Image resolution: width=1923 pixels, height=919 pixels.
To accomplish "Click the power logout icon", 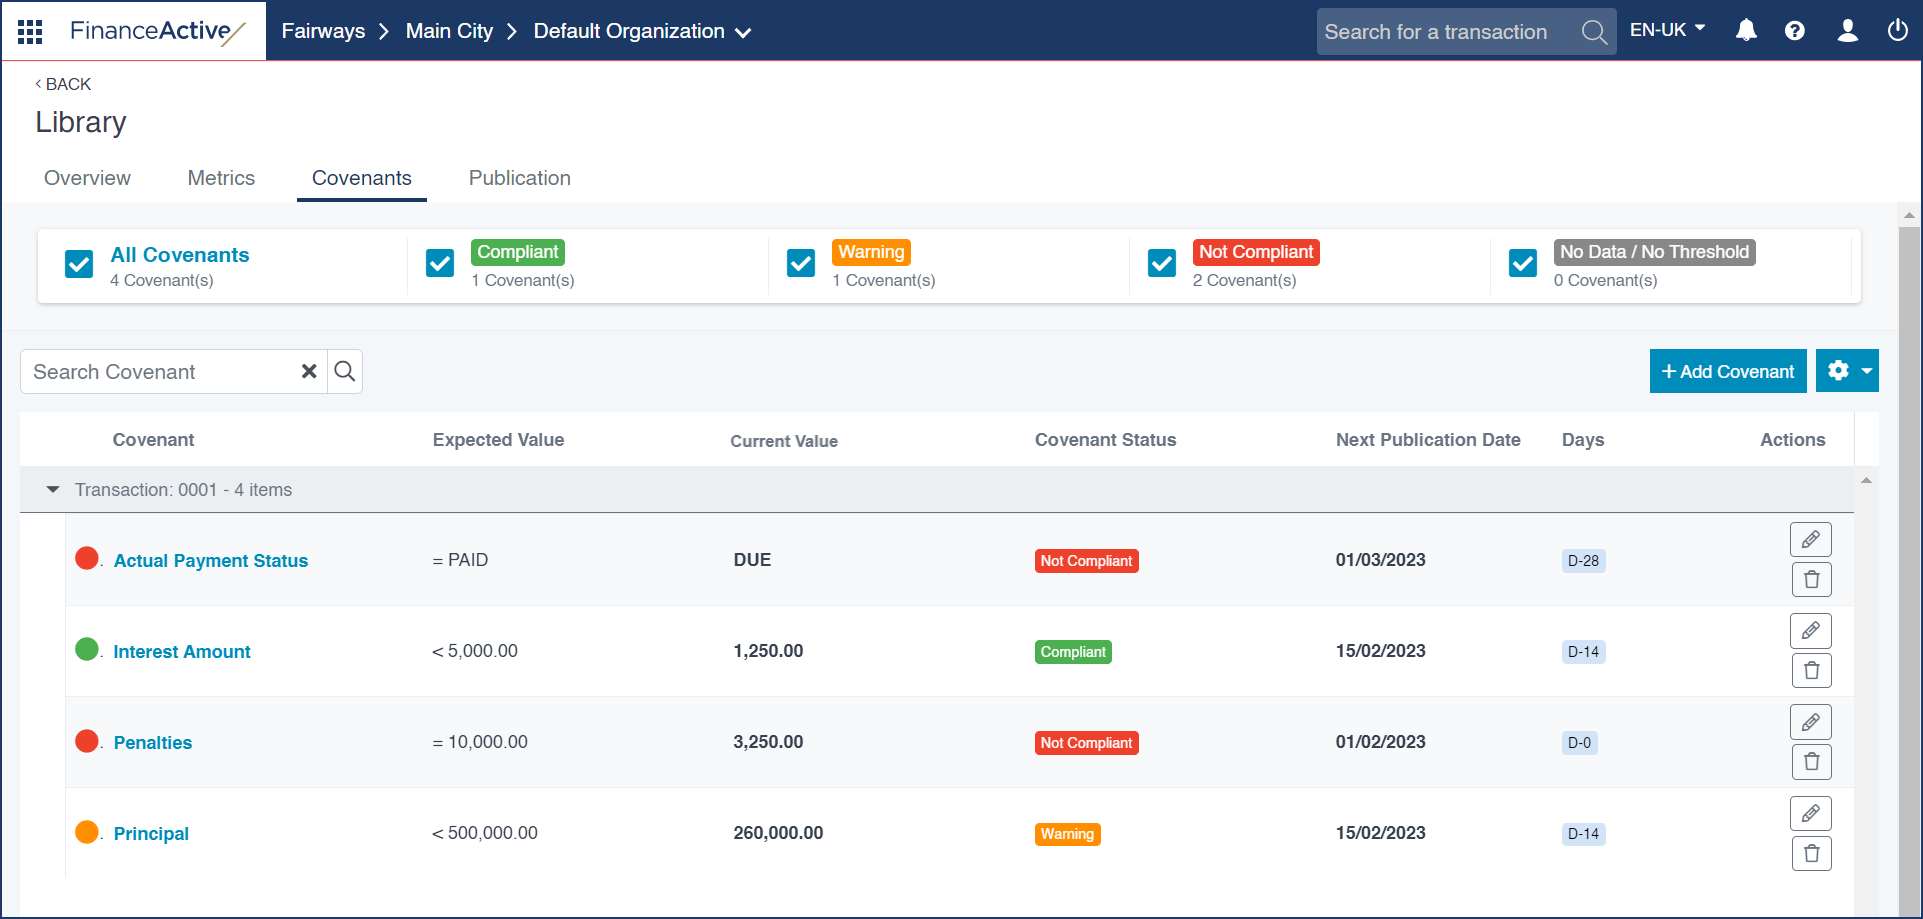I will 1897,31.
